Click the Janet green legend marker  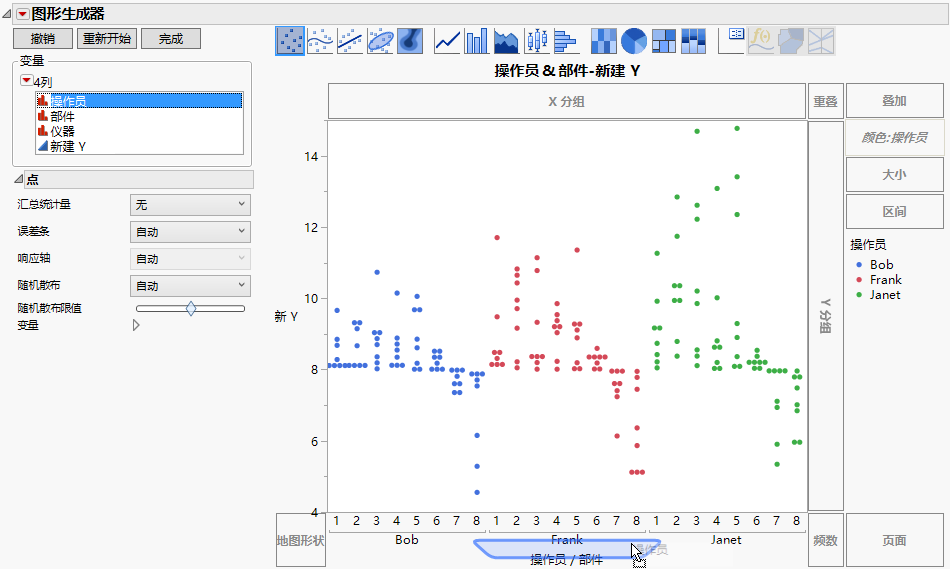[x=859, y=295]
